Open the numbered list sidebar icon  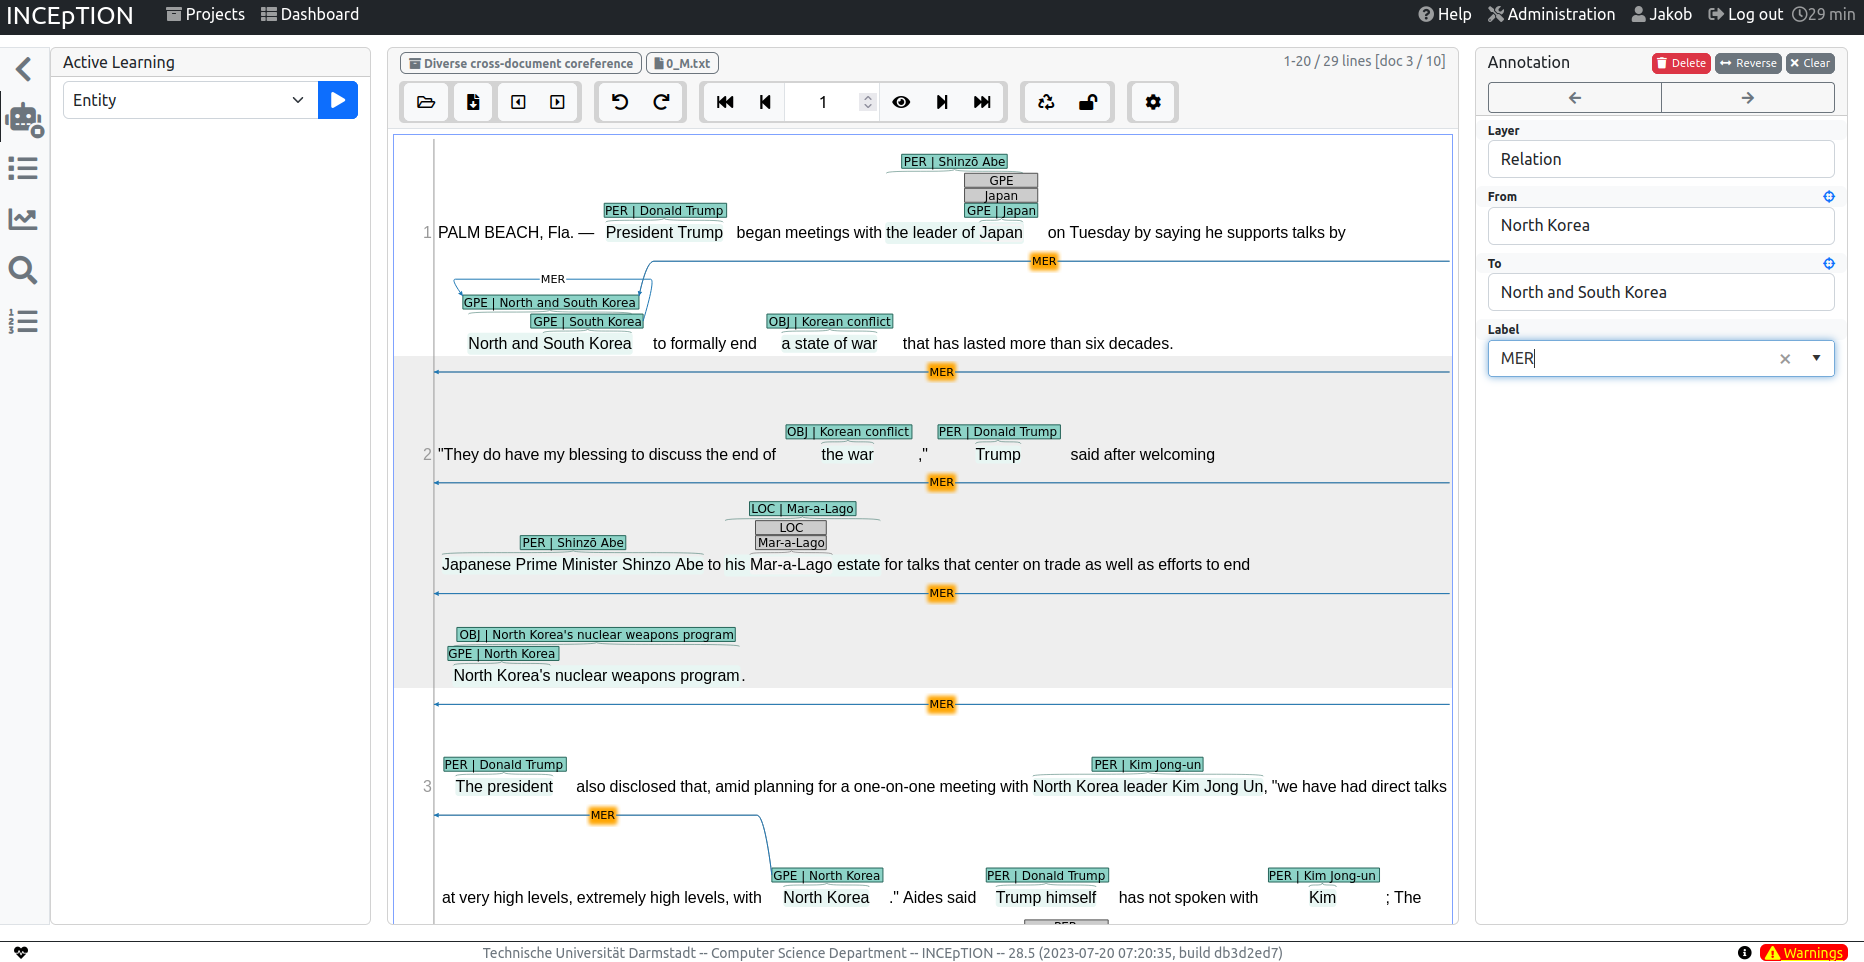(x=23, y=321)
